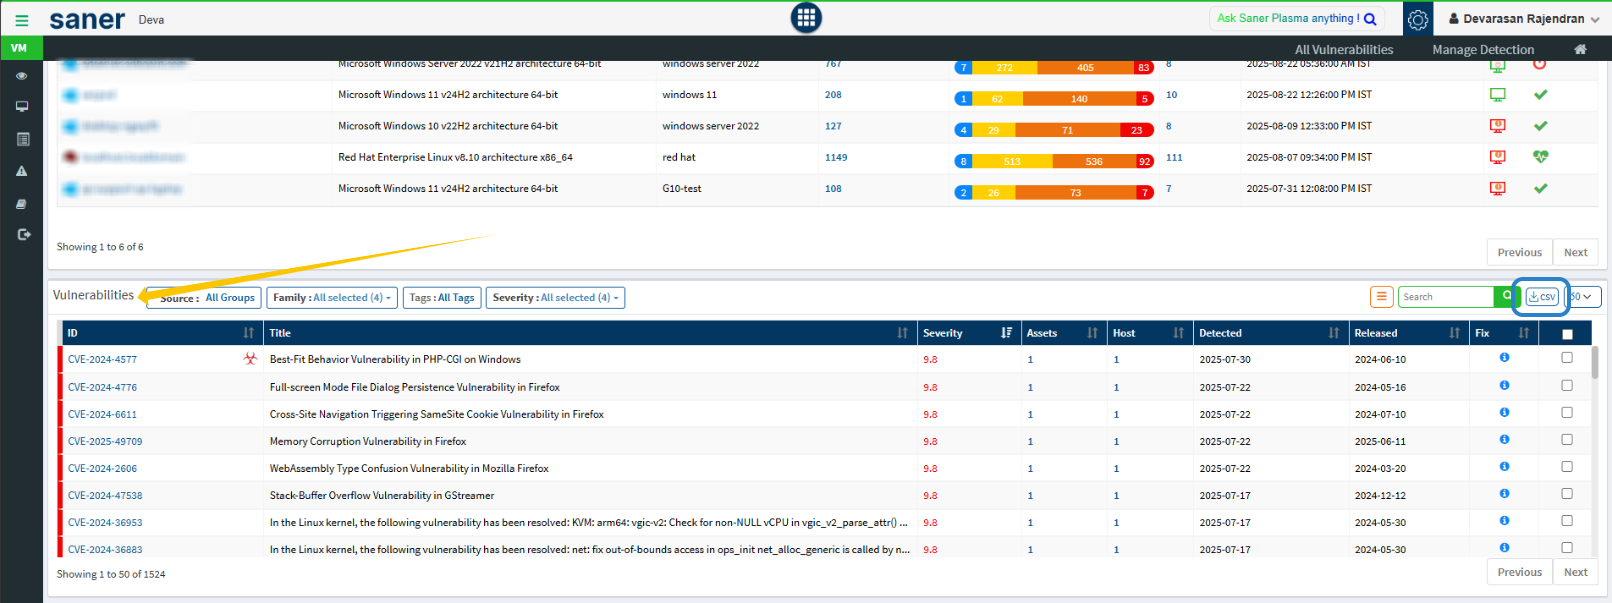Open the hamburger menu beside the saner logo
The height and width of the screenshot is (603, 1612).
coord(21,20)
